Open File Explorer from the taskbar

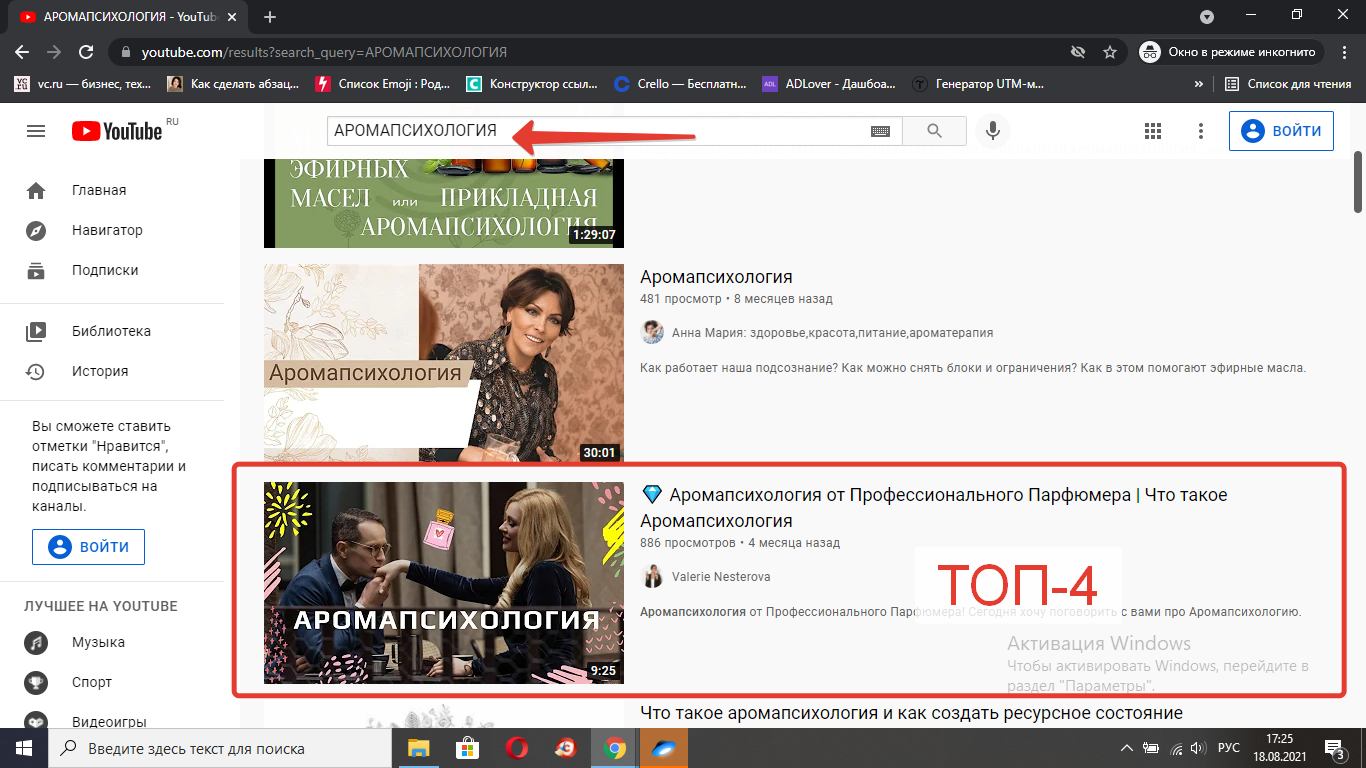(417, 748)
